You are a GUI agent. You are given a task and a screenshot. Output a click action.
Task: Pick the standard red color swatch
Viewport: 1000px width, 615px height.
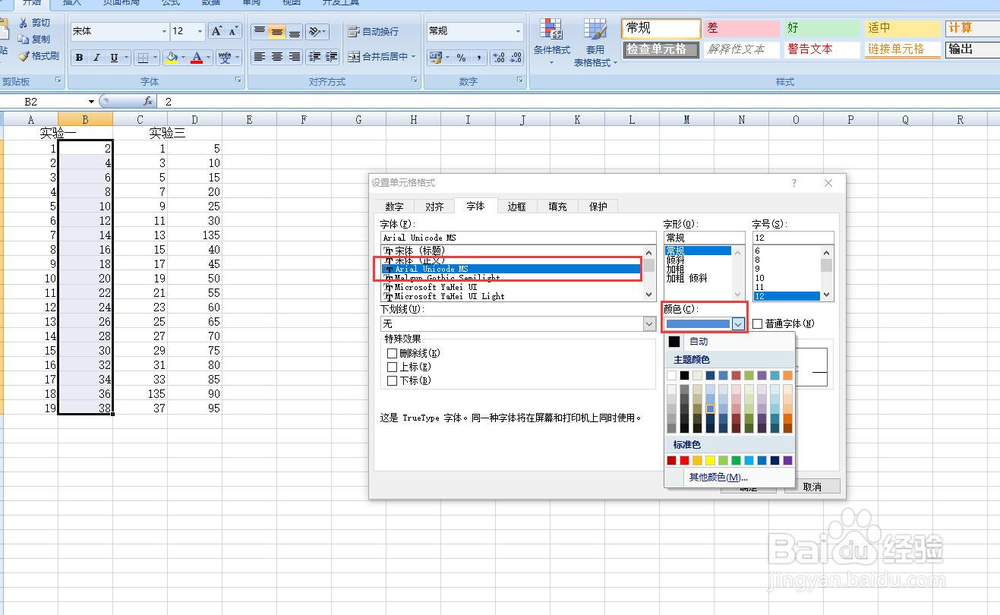(684, 461)
